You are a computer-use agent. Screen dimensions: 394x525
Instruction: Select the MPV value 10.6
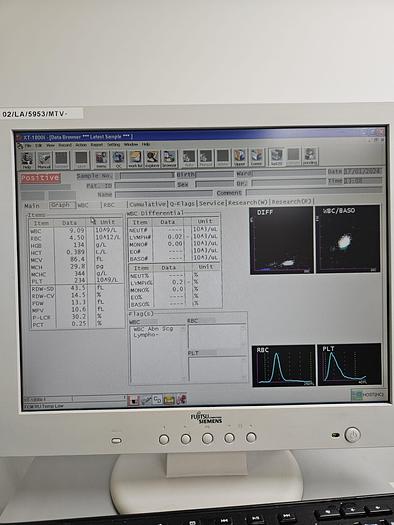78,309
